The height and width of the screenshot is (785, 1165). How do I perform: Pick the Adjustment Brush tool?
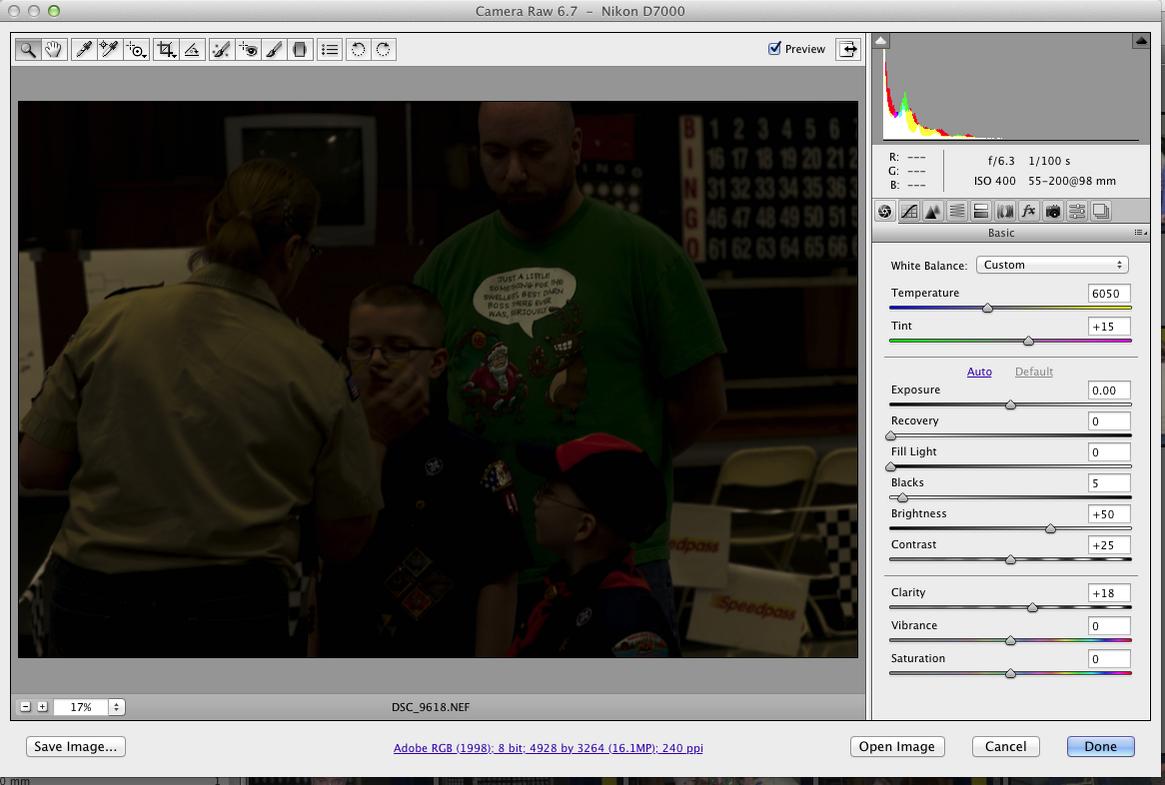tap(274, 49)
